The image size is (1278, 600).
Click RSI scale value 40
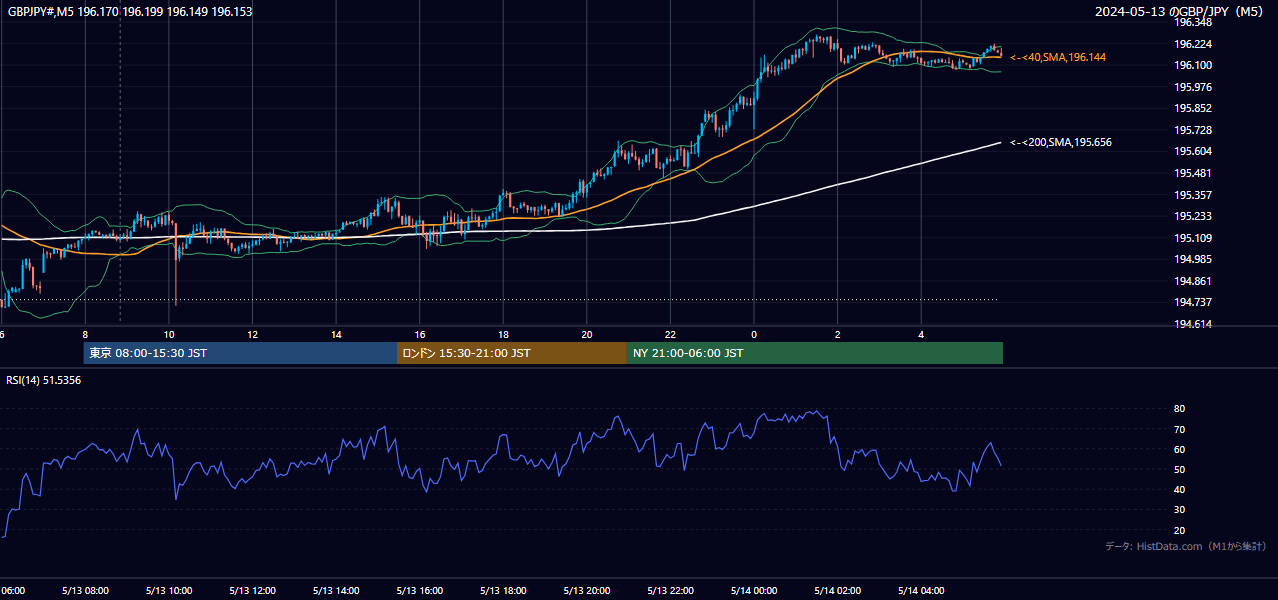1180,489
